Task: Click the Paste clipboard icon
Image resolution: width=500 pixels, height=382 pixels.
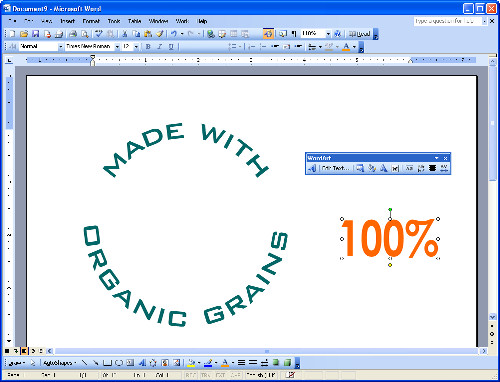Action: [148, 34]
